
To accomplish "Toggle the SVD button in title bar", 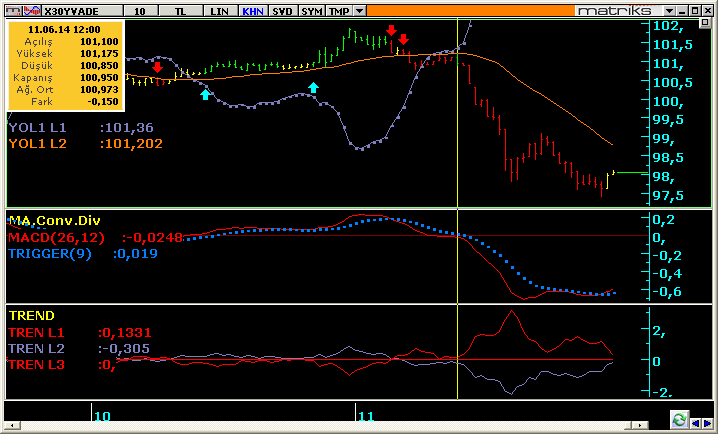I will [283, 10].
